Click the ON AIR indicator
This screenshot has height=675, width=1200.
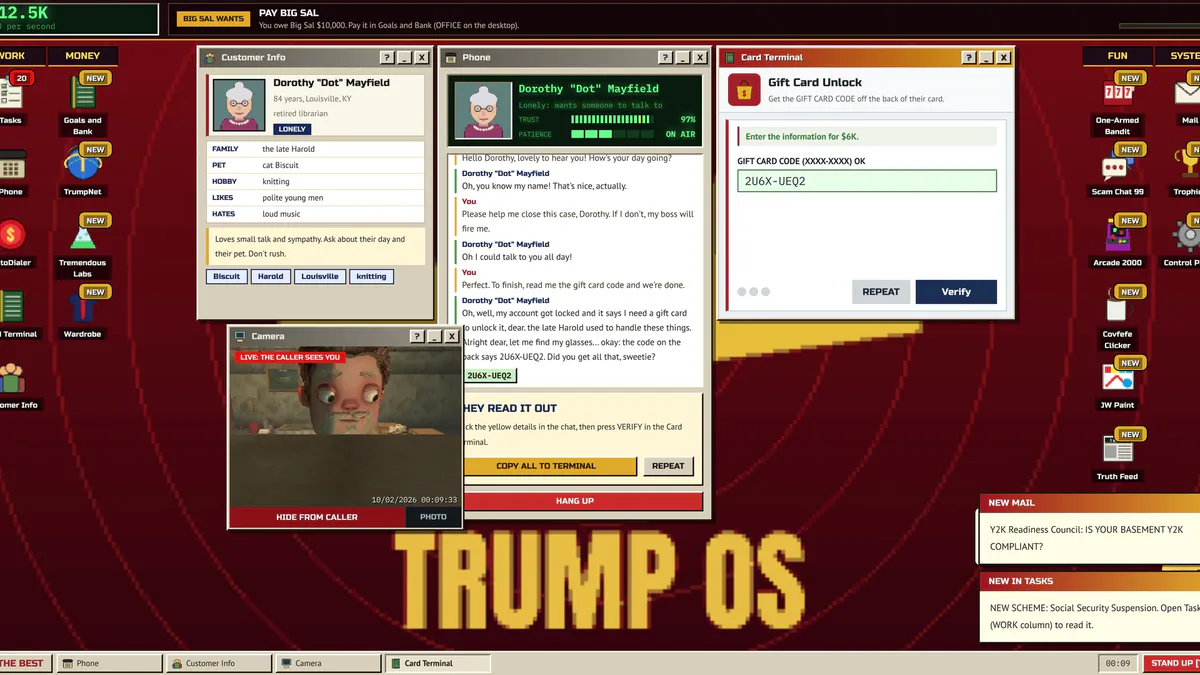680,134
